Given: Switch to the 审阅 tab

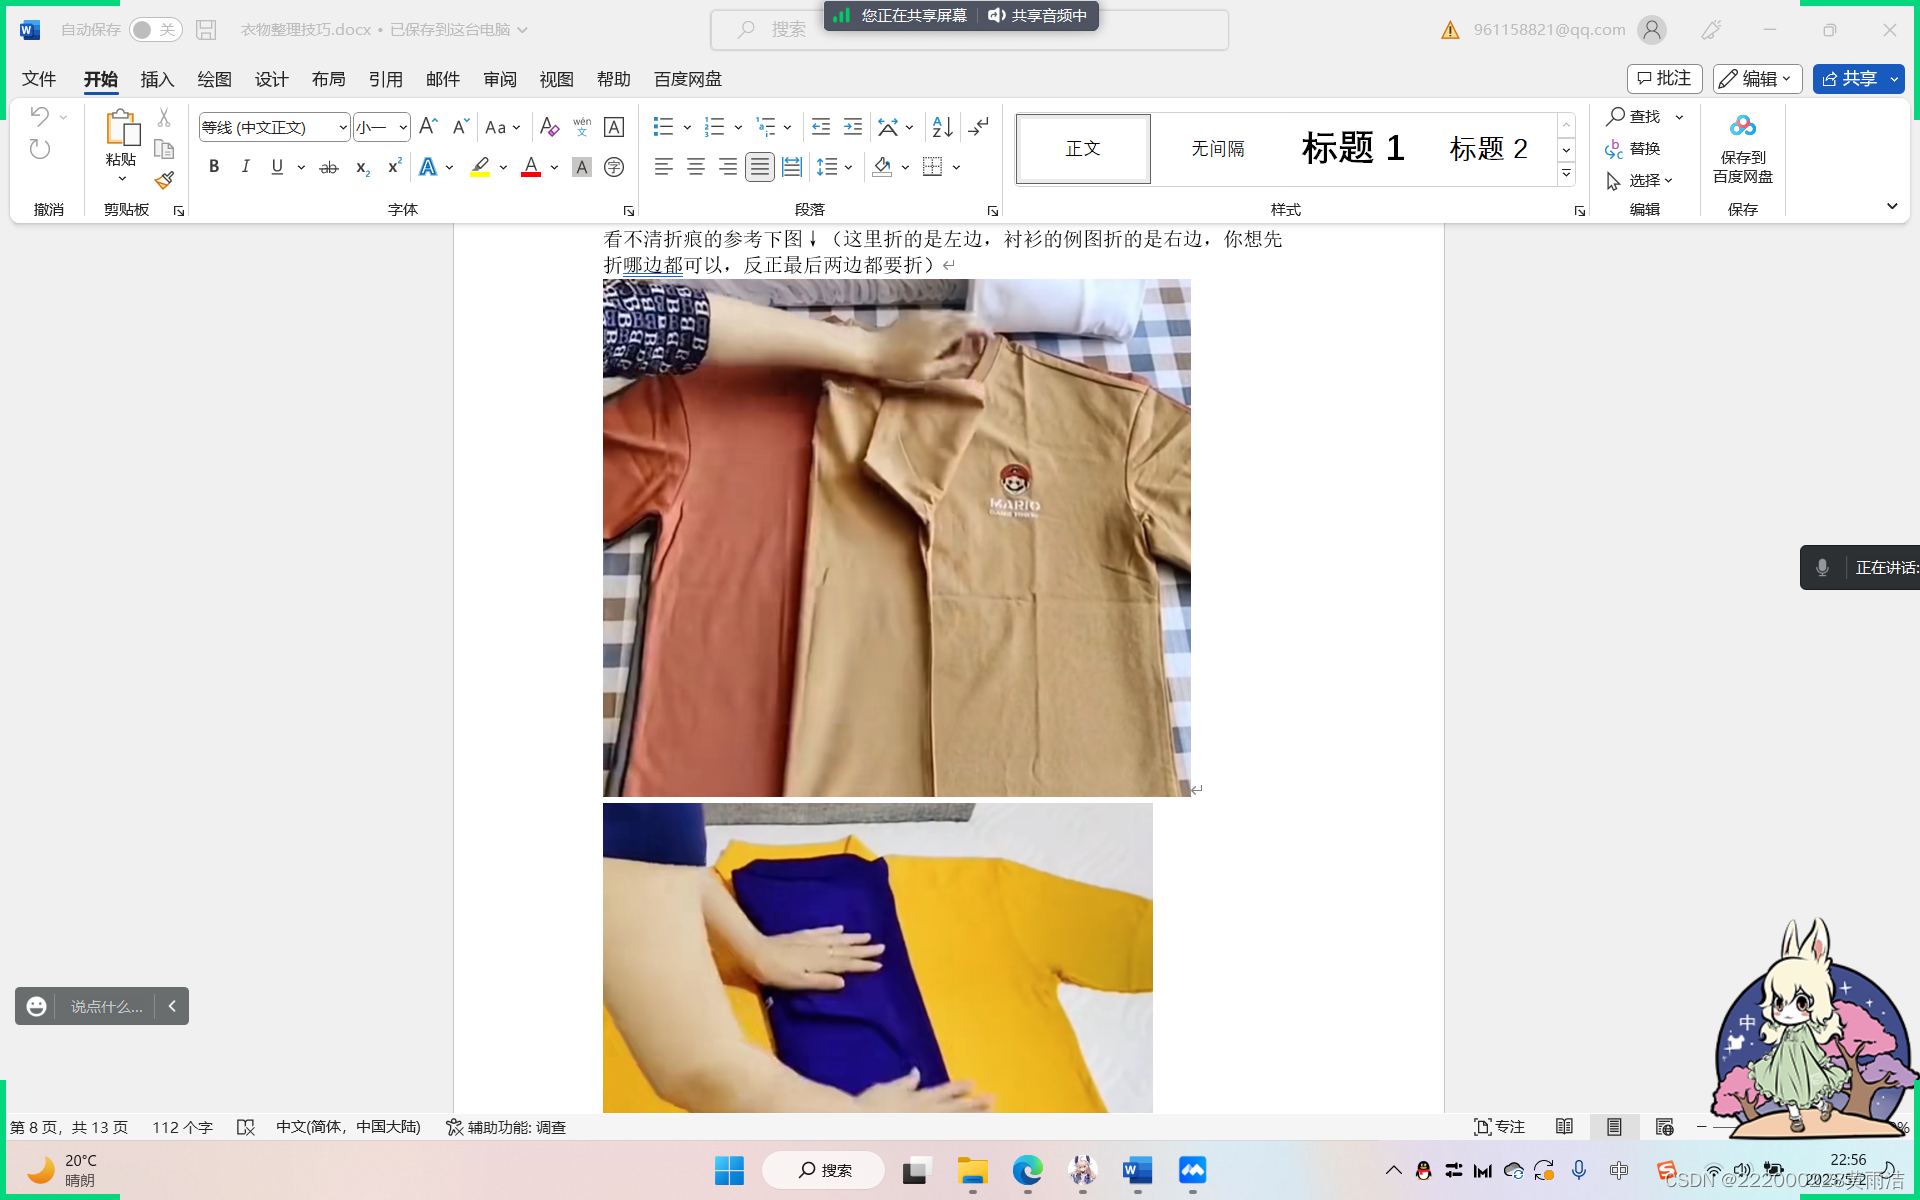Looking at the screenshot, I should [x=499, y=79].
